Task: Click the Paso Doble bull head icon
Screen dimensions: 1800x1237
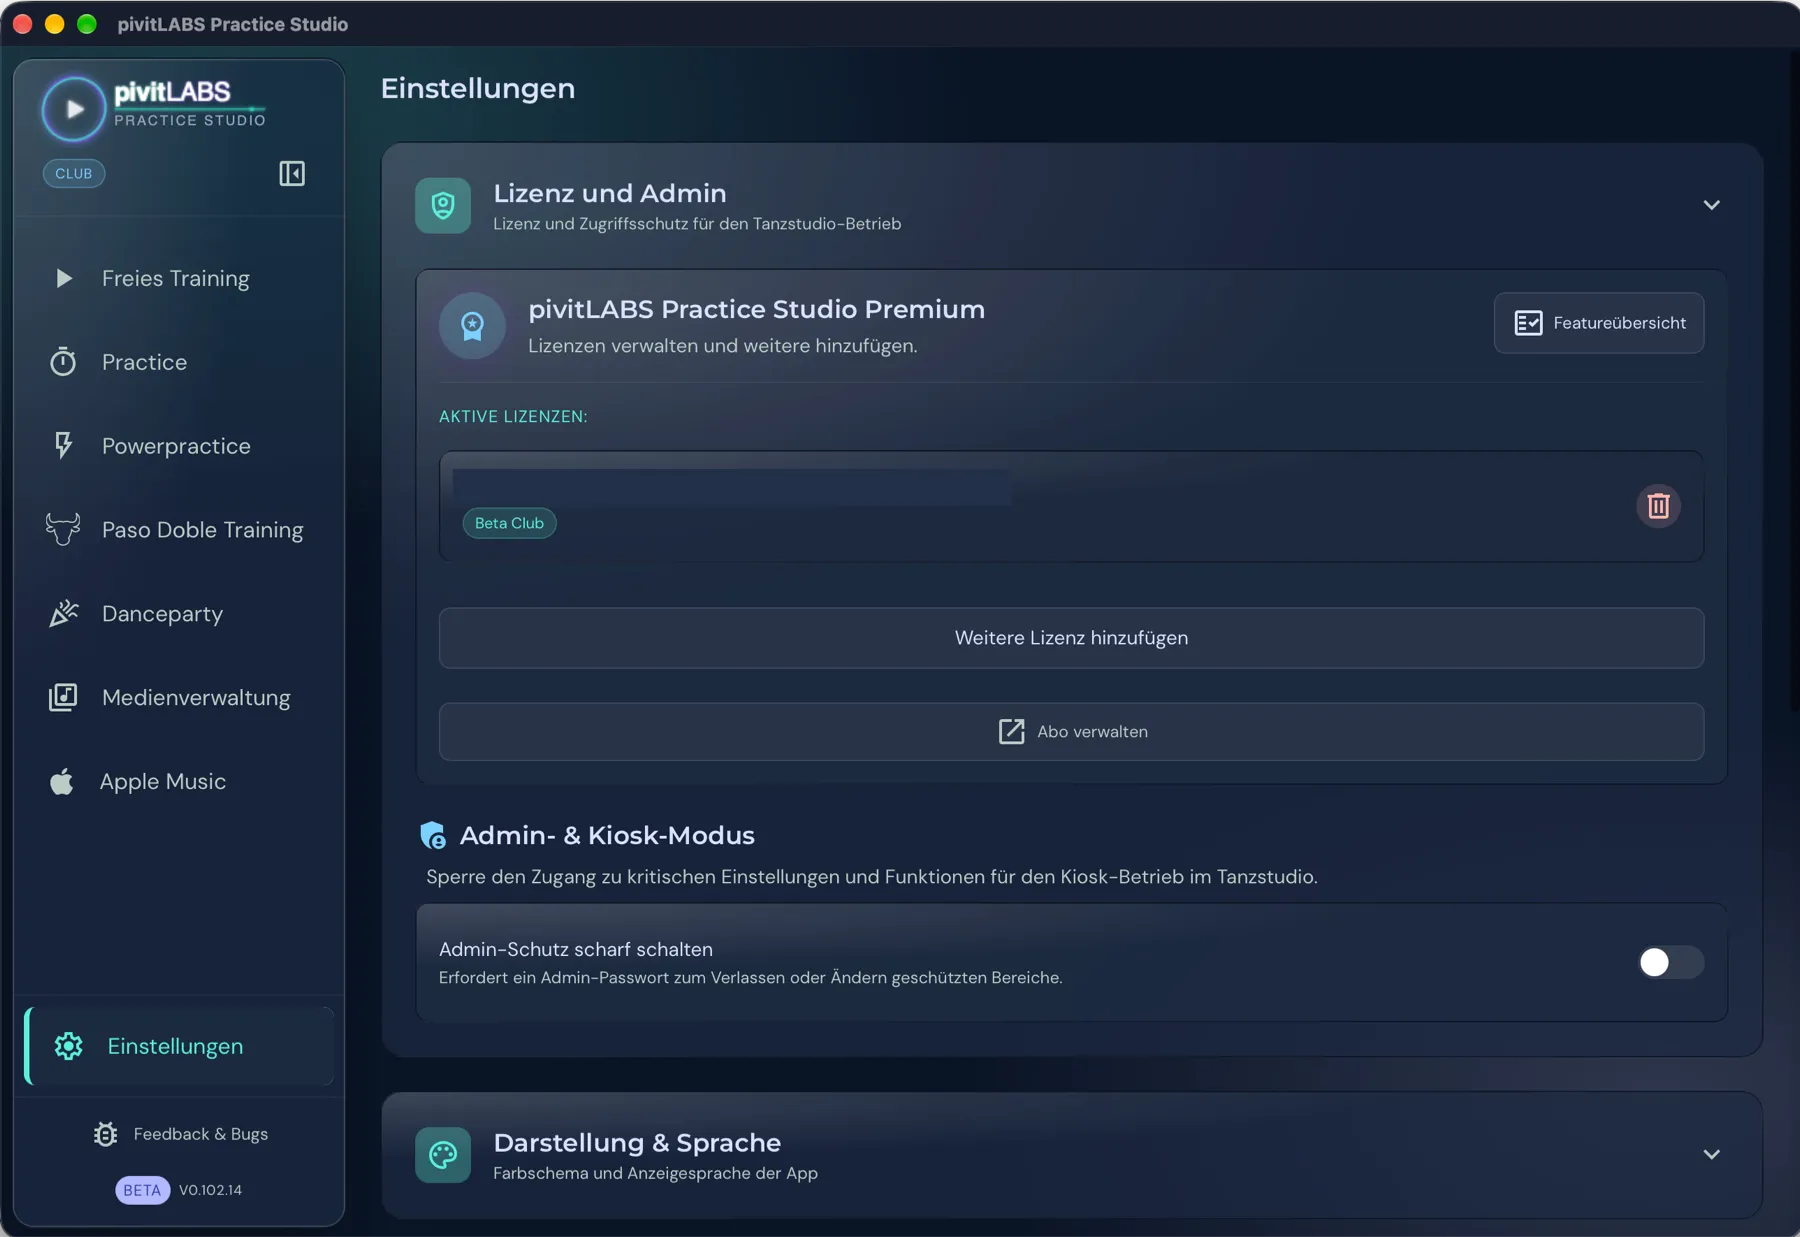Action: 63,529
